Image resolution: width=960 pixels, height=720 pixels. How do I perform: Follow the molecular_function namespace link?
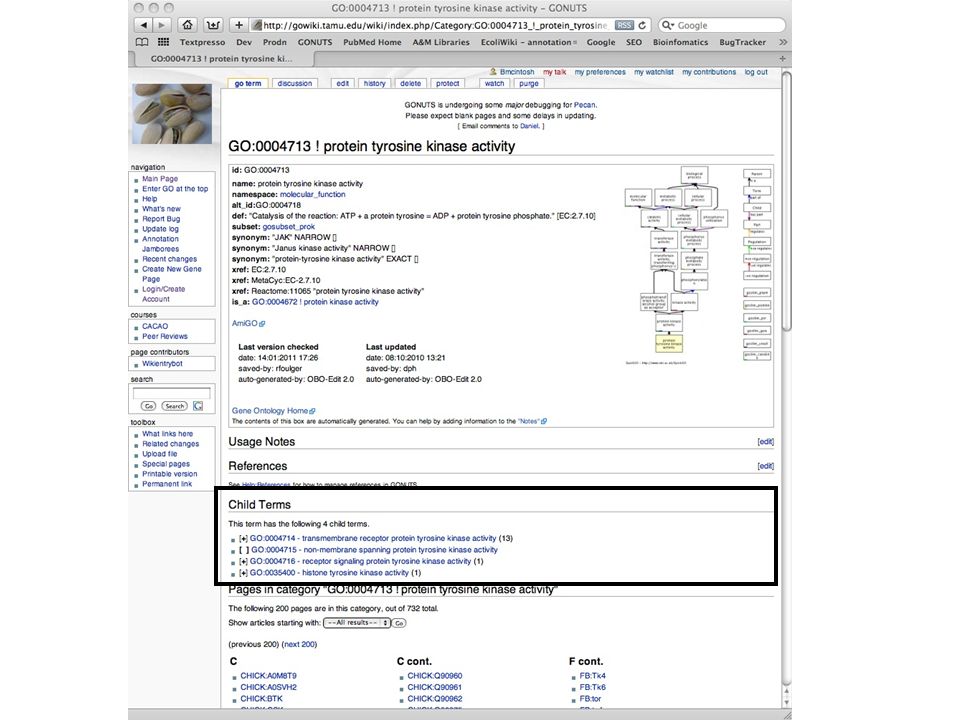(x=312, y=194)
